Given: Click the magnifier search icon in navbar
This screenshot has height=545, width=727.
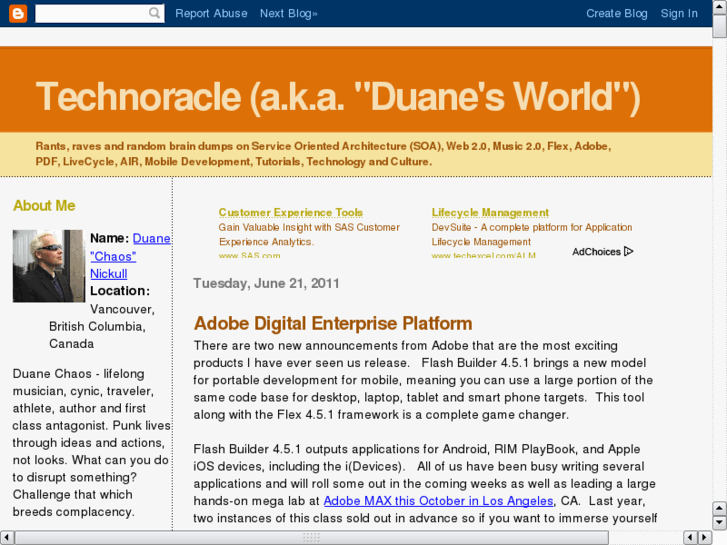Looking at the screenshot, I should point(154,13).
